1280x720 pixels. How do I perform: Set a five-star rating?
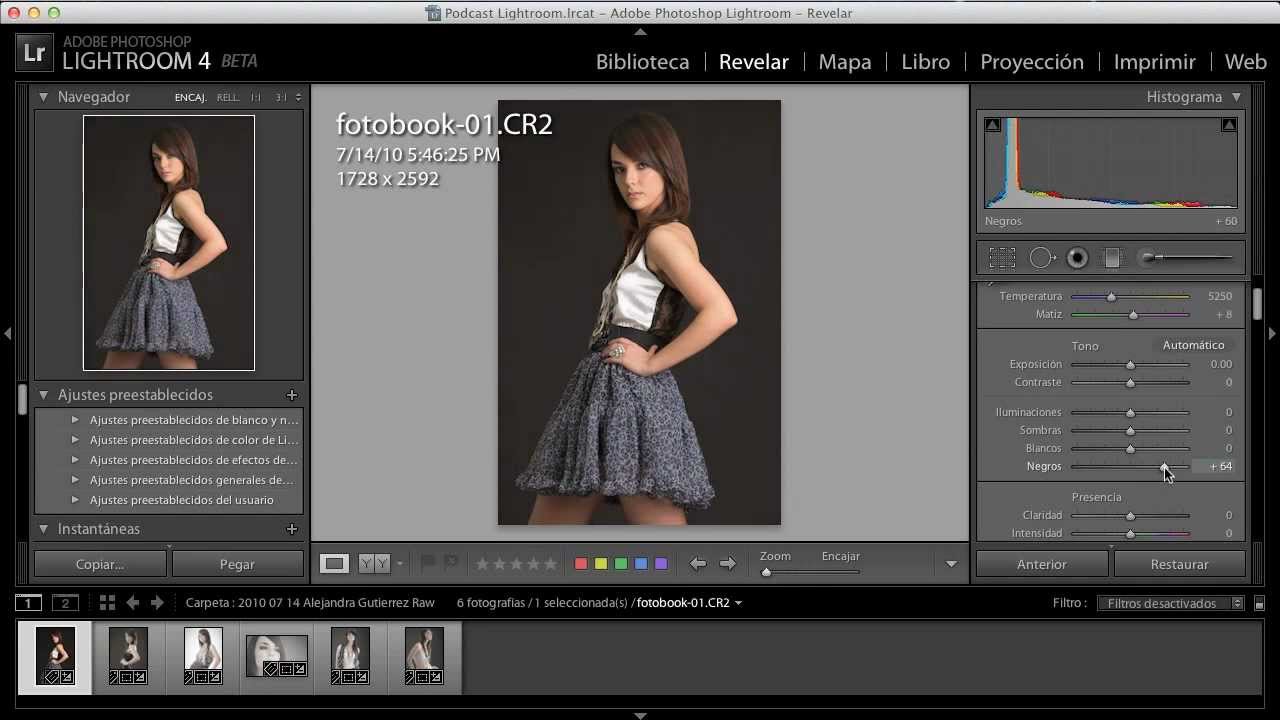pos(549,564)
